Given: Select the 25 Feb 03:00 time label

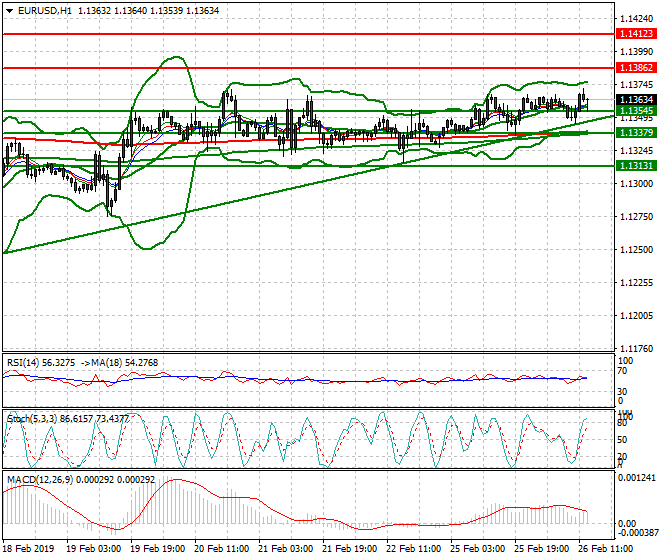Looking at the screenshot, I should (x=477, y=549).
